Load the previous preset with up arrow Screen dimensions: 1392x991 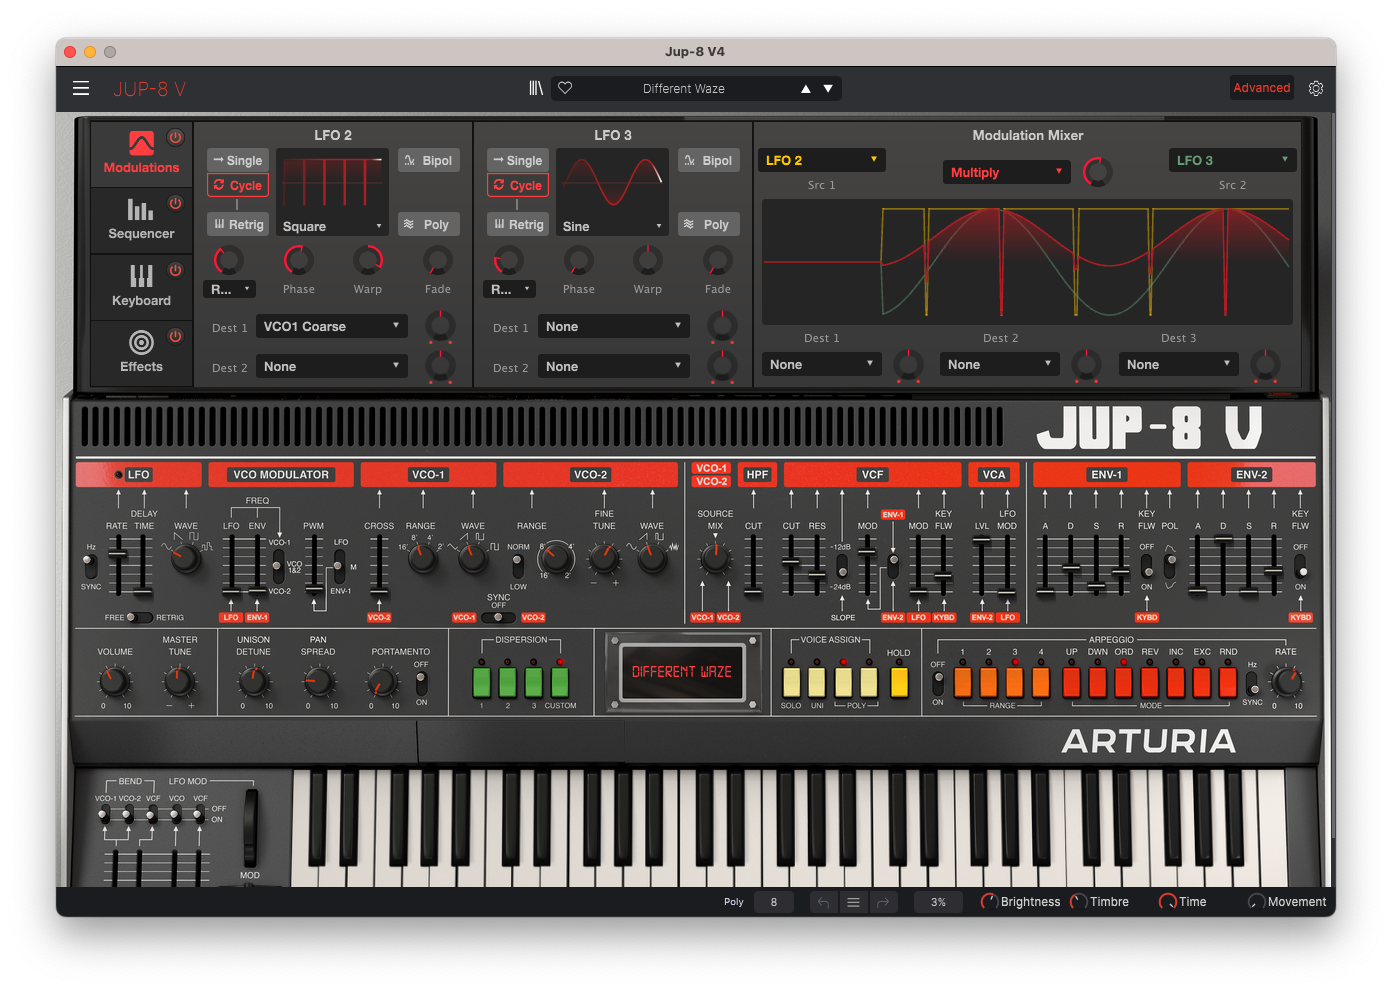[x=806, y=89]
